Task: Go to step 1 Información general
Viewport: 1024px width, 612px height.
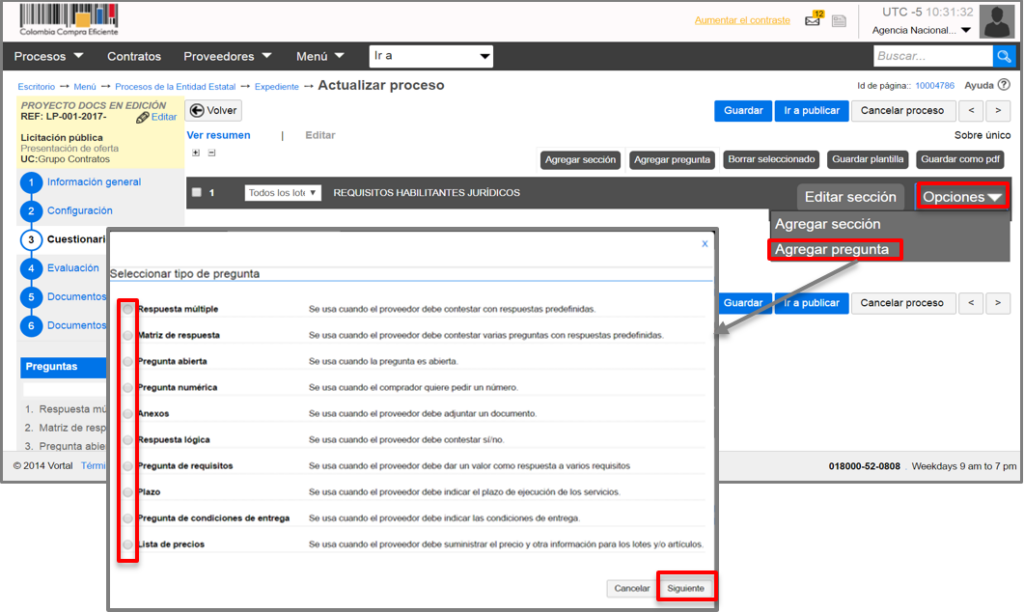Action: pyautogui.click(x=93, y=182)
